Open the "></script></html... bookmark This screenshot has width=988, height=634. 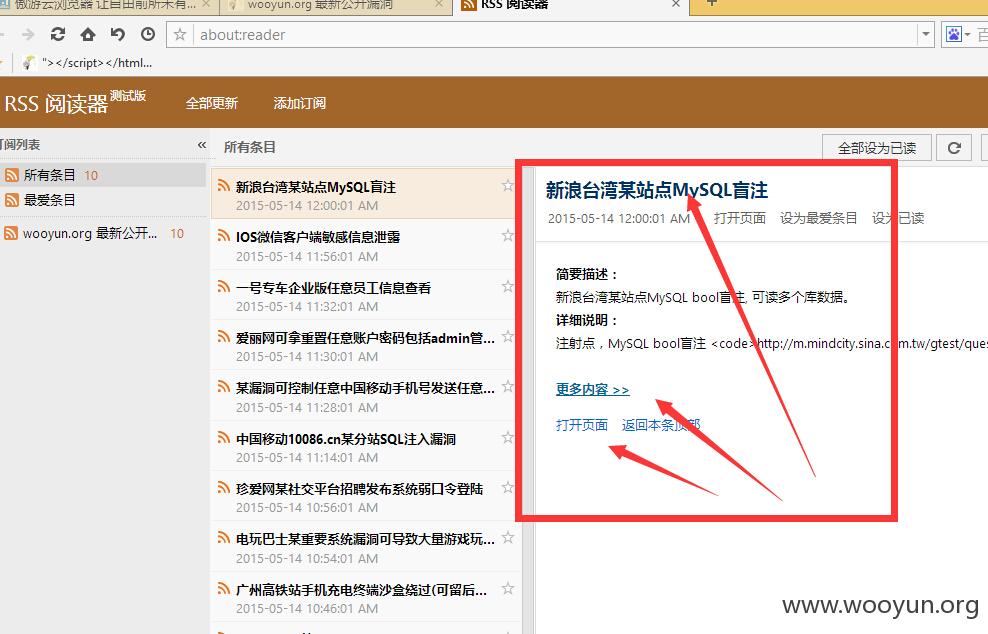[x=88, y=63]
